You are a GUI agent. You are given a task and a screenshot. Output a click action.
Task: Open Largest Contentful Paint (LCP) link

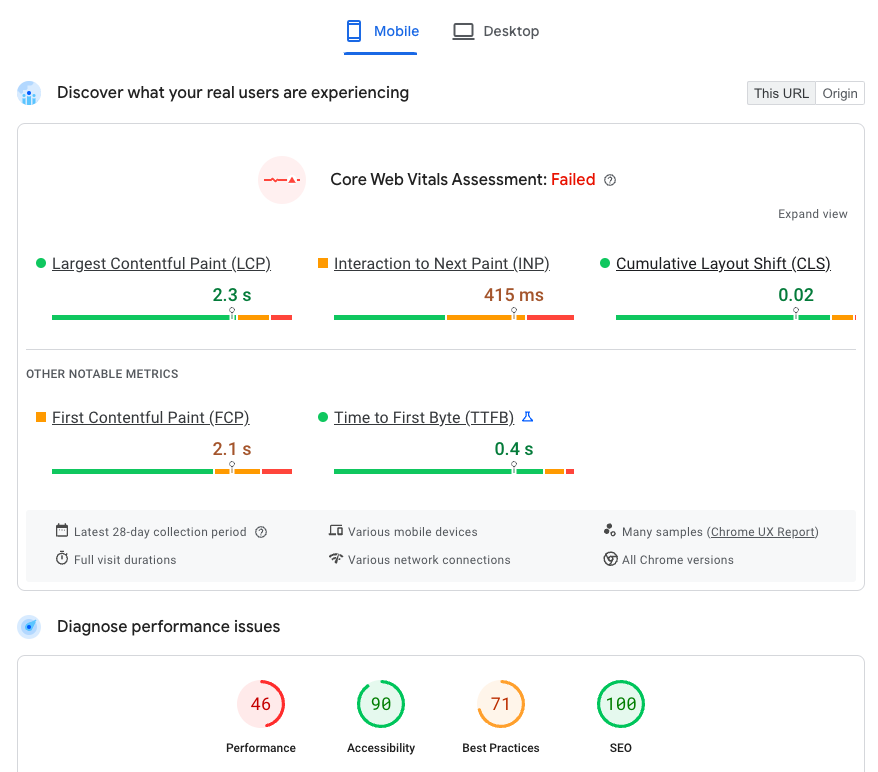point(161,263)
